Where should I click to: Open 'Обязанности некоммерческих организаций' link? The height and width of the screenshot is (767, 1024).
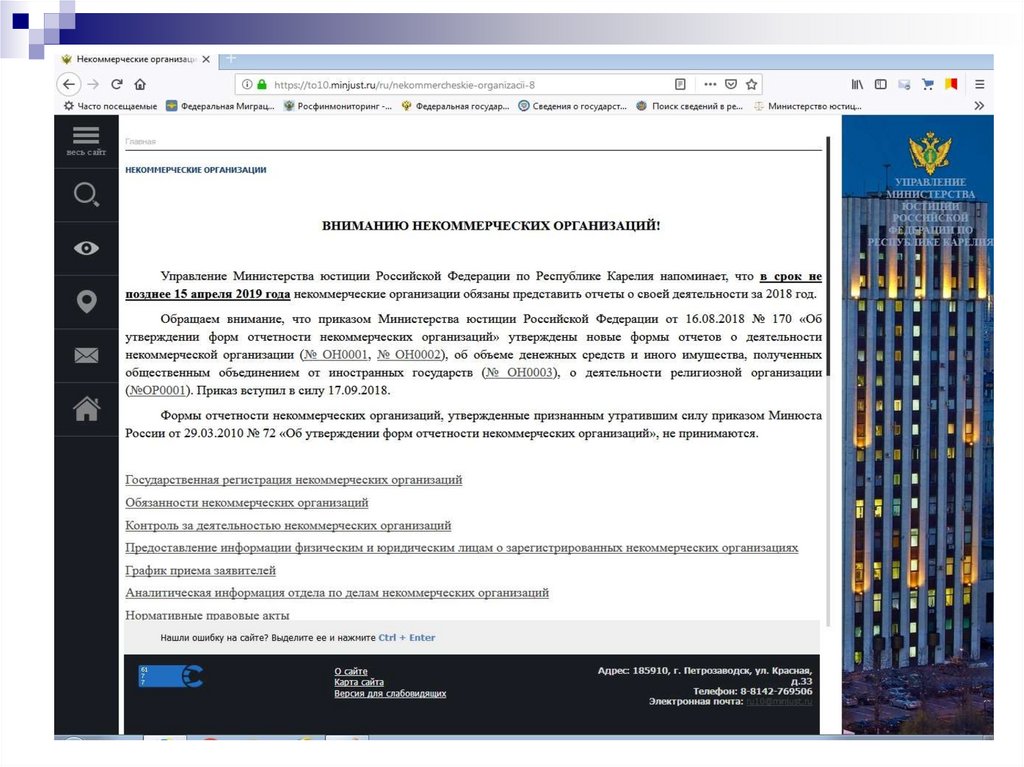[247, 503]
